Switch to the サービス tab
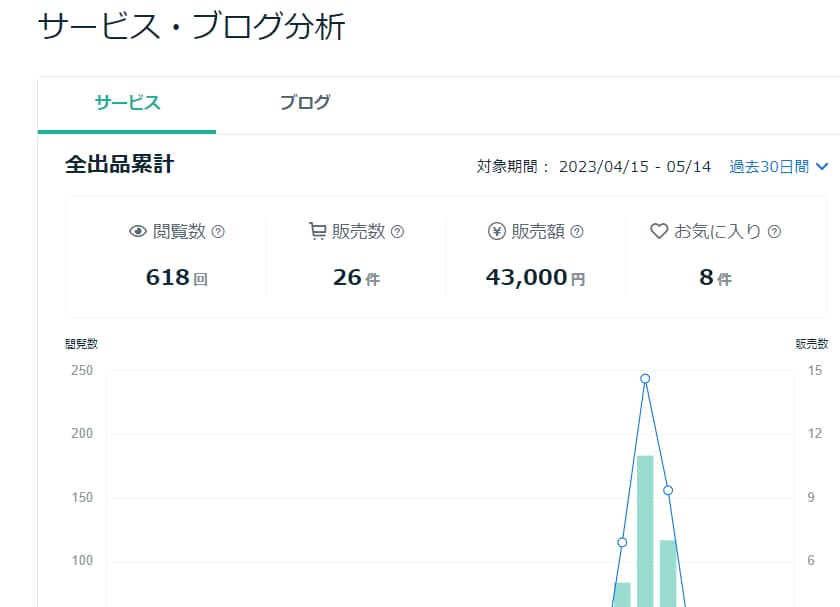This screenshot has height=607, width=840. click(x=127, y=103)
